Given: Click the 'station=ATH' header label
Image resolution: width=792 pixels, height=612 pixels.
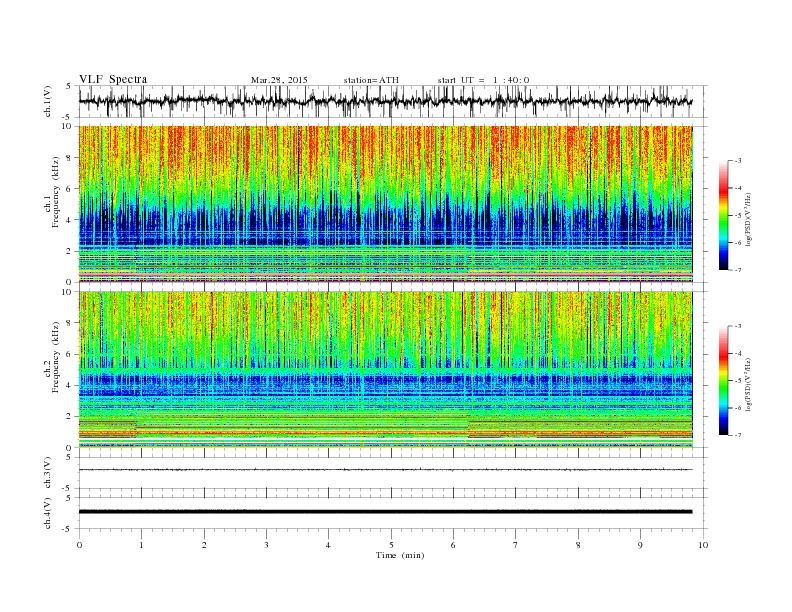Looking at the screenshot, I should click(x=371, y=80).
